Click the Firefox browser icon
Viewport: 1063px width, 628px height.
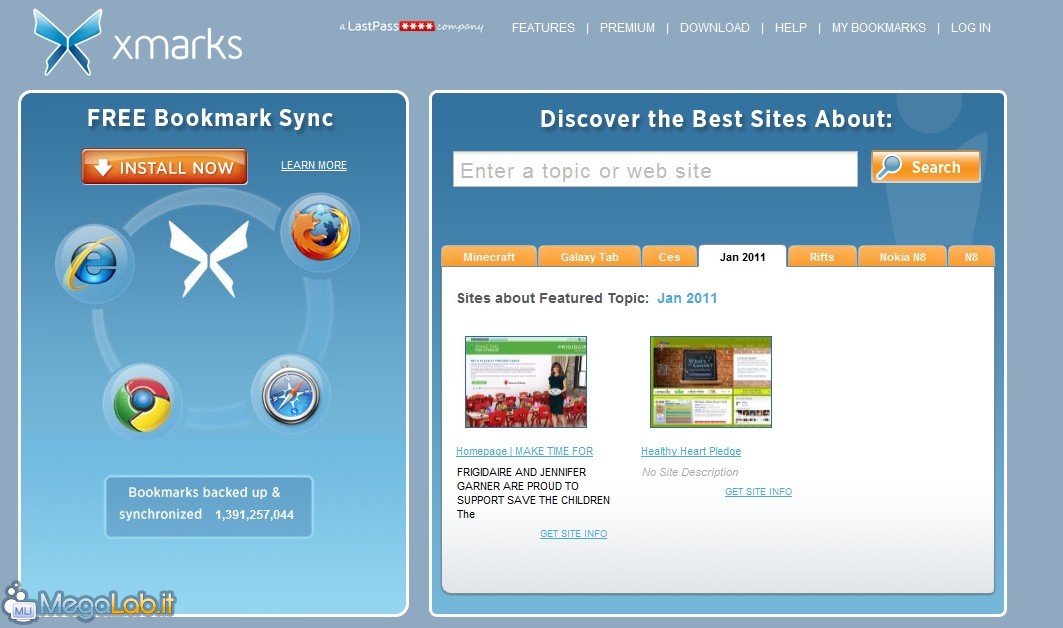click(x=320, y=233)
